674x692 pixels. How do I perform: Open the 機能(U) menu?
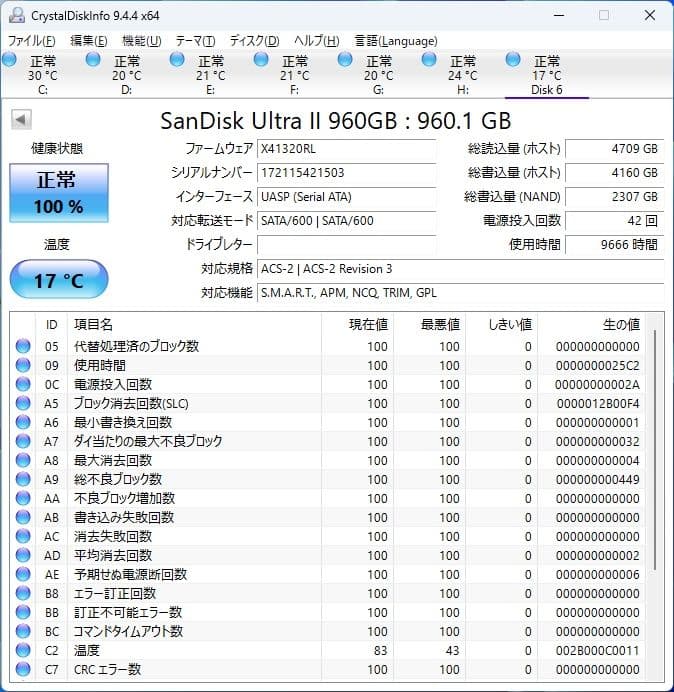pos(142,41)
